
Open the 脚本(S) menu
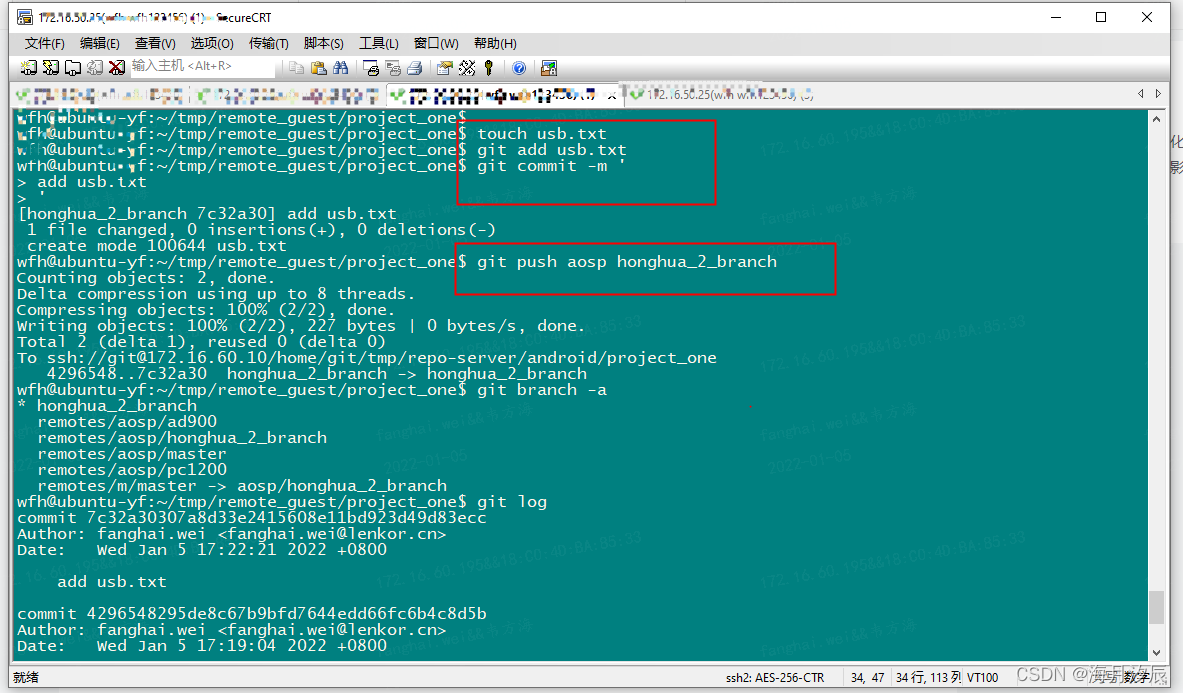(323, 43)
